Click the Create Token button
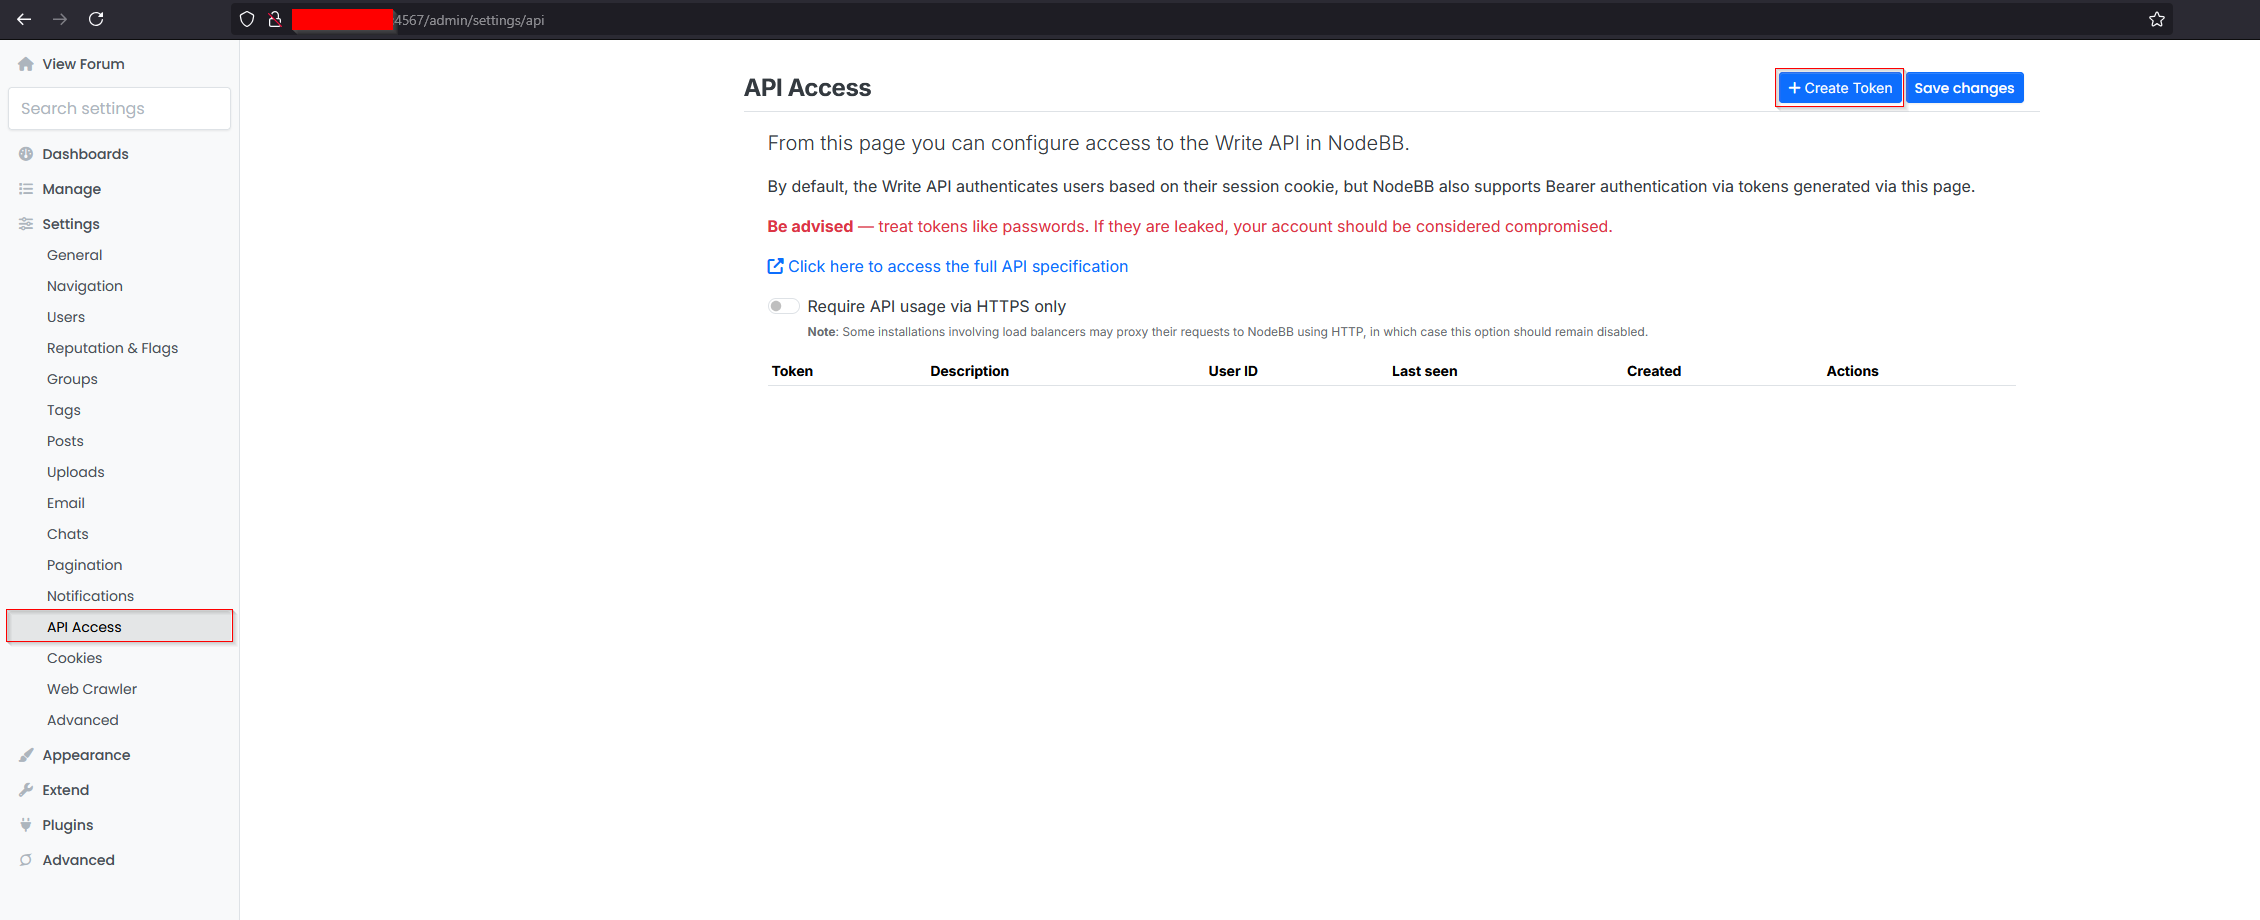This screenshot has width=2260, height=920. pos(1839,87)
